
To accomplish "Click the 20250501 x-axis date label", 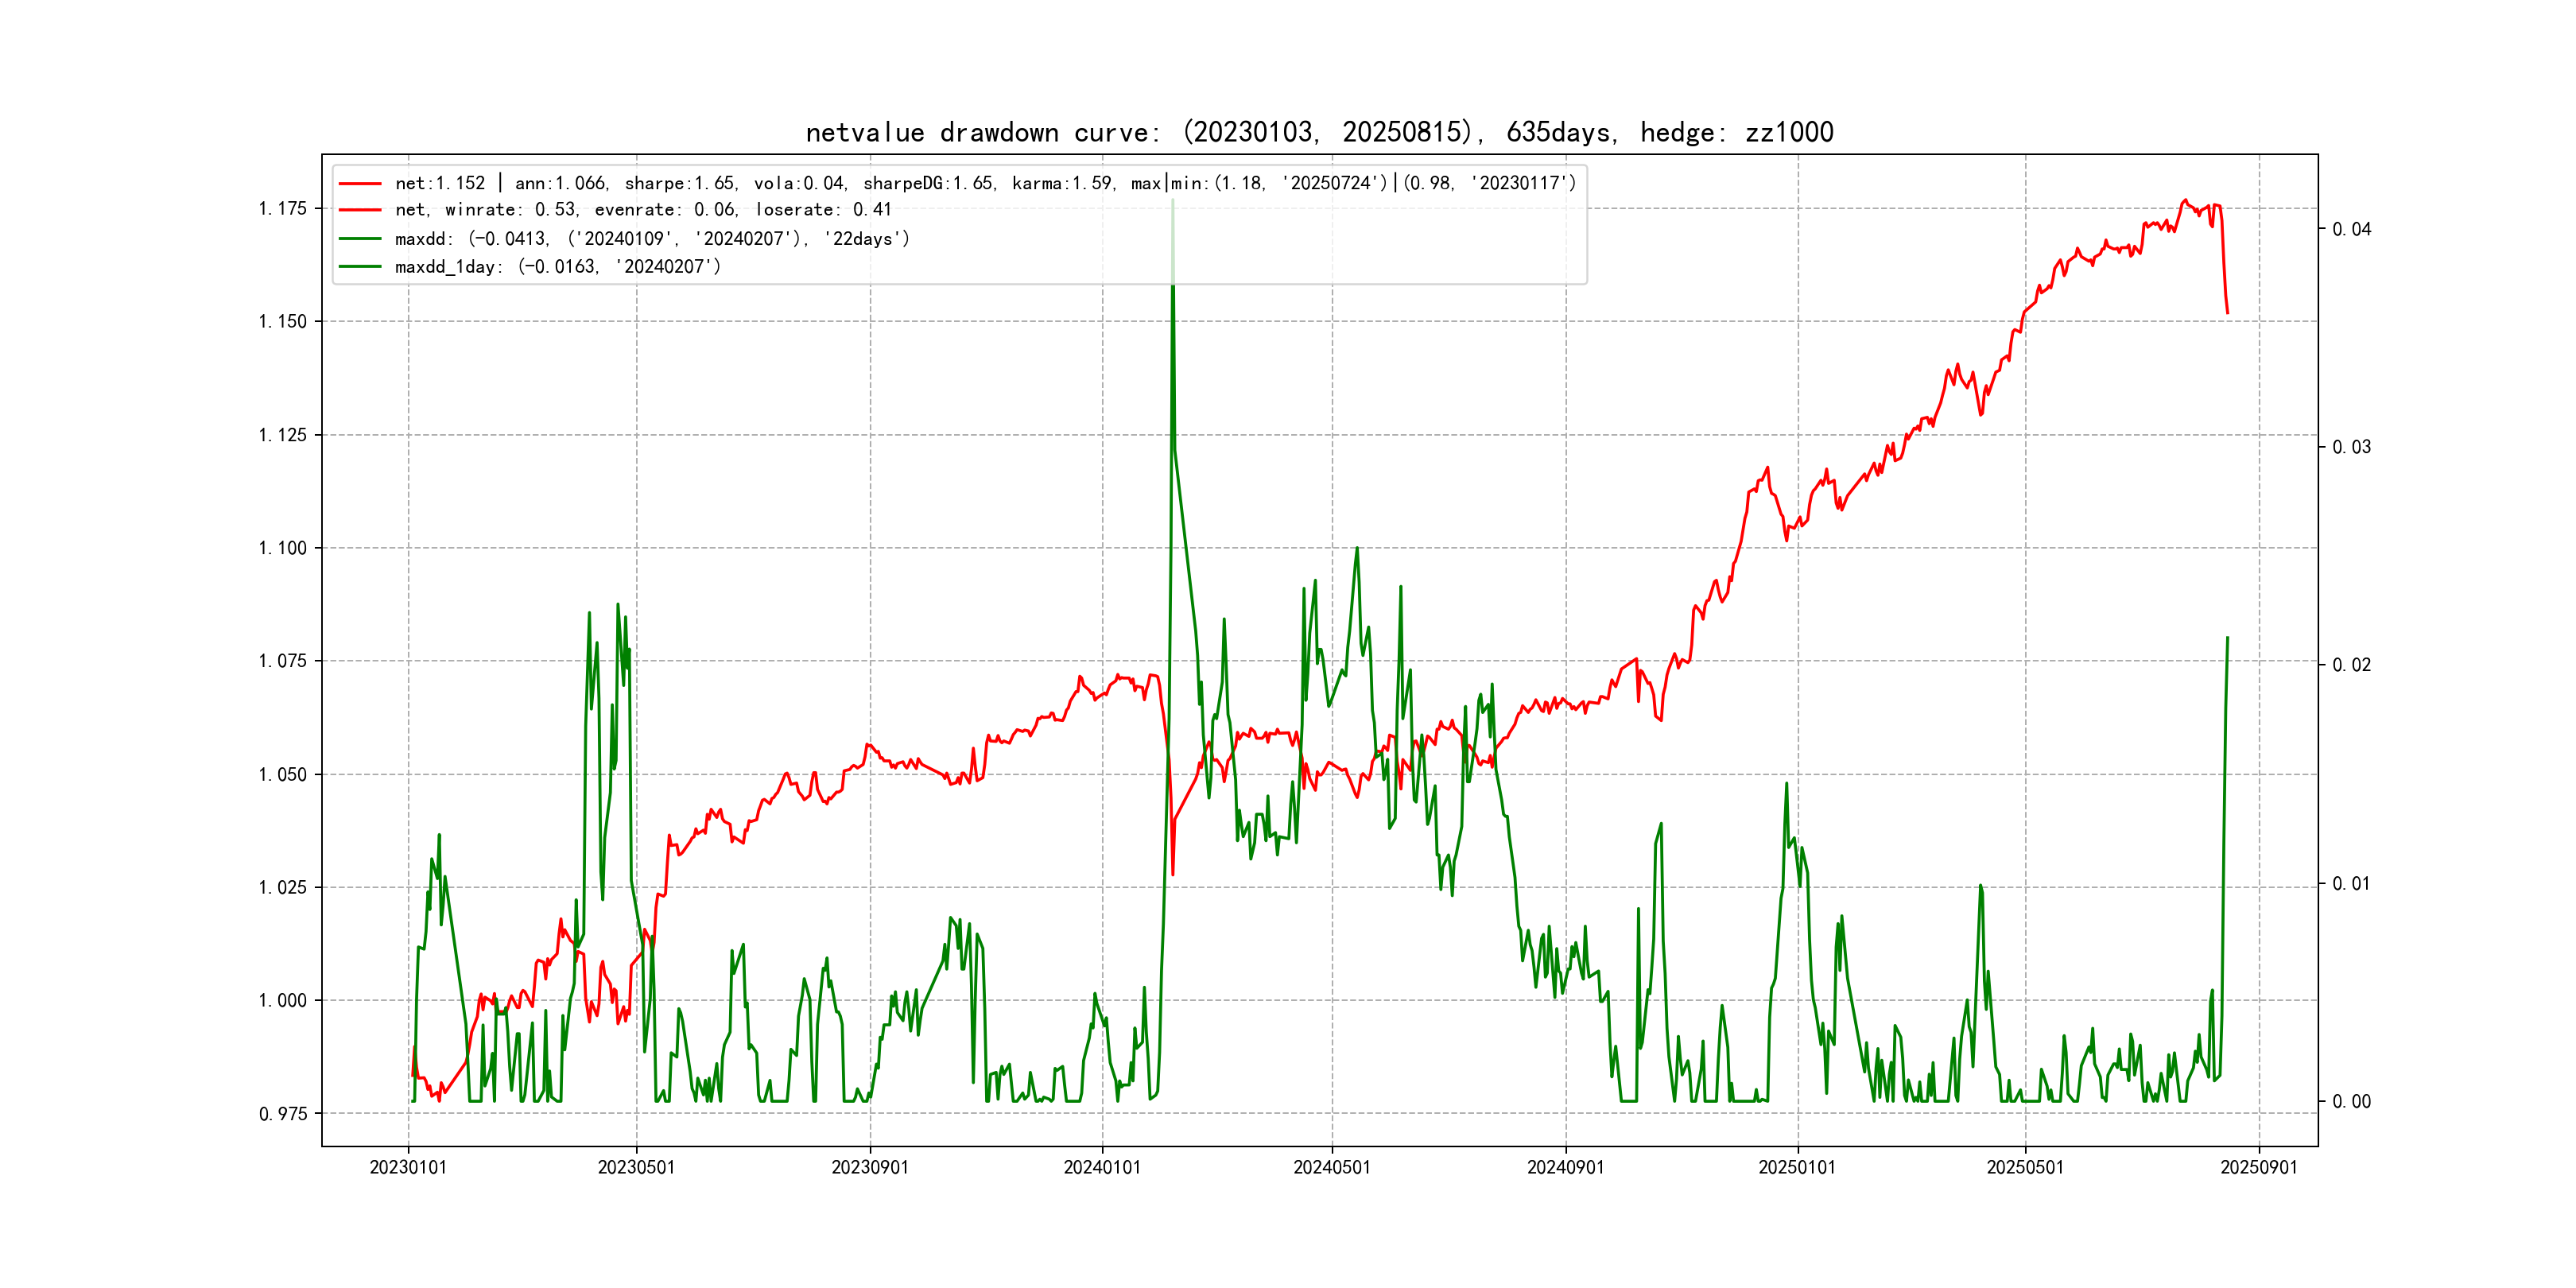I will click(x=2025, y=1168).
